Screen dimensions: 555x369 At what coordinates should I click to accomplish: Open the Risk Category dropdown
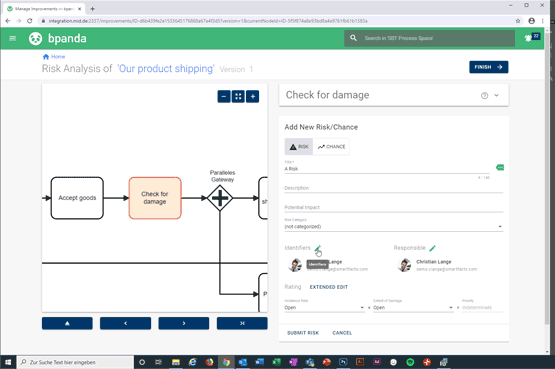[x=394, y=226]
